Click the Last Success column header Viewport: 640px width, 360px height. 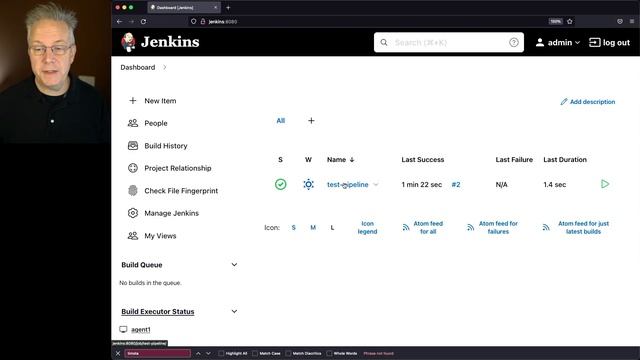(422, 160)
